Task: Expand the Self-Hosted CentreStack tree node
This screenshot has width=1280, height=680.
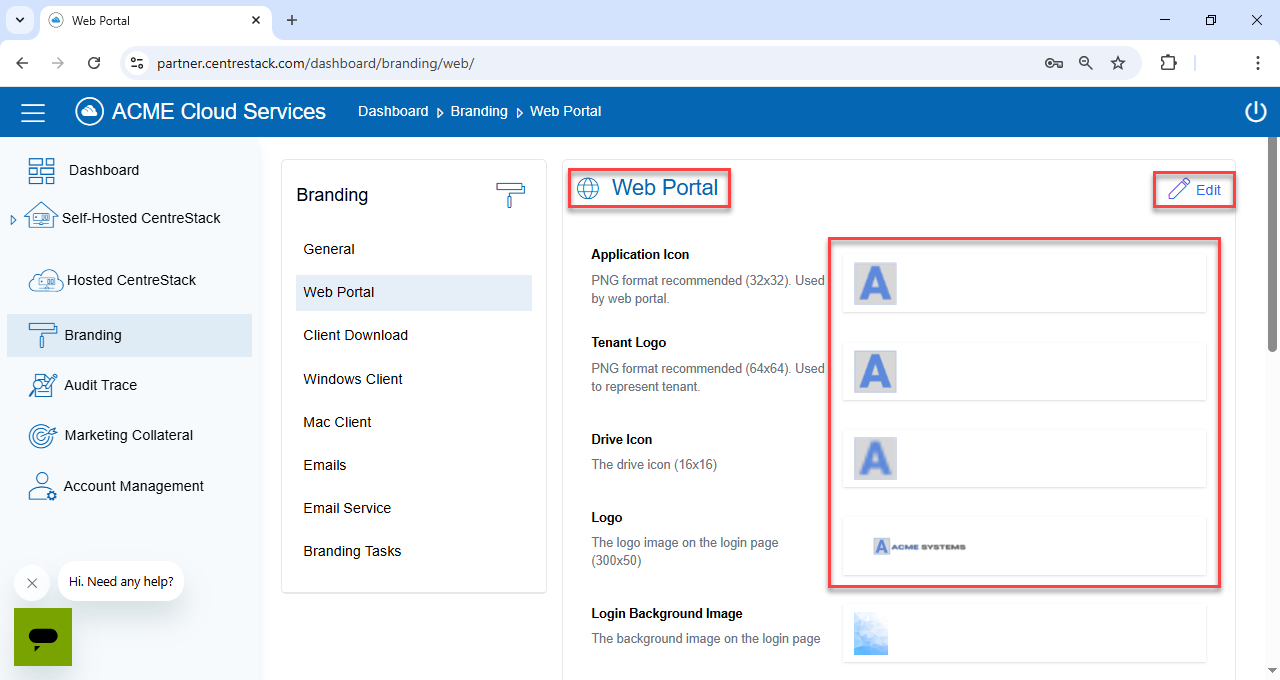Action: click(13, 219)
